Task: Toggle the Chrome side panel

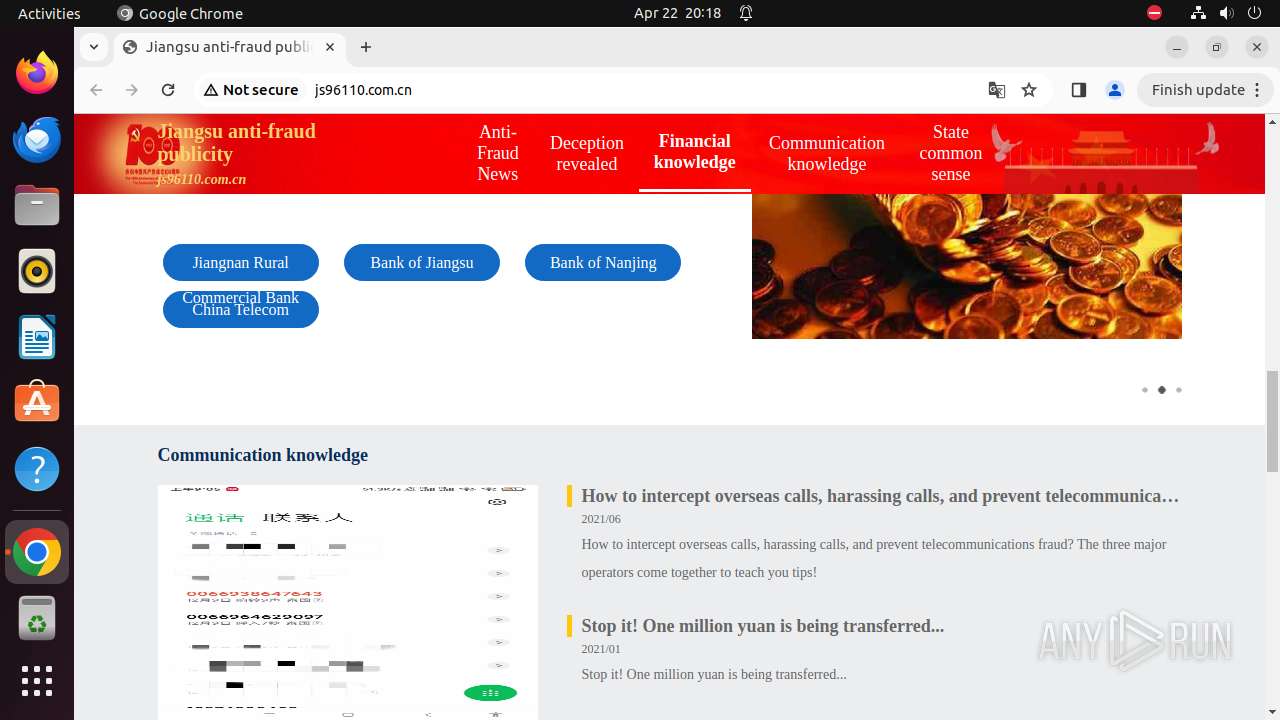Action: coord(1078,90)
